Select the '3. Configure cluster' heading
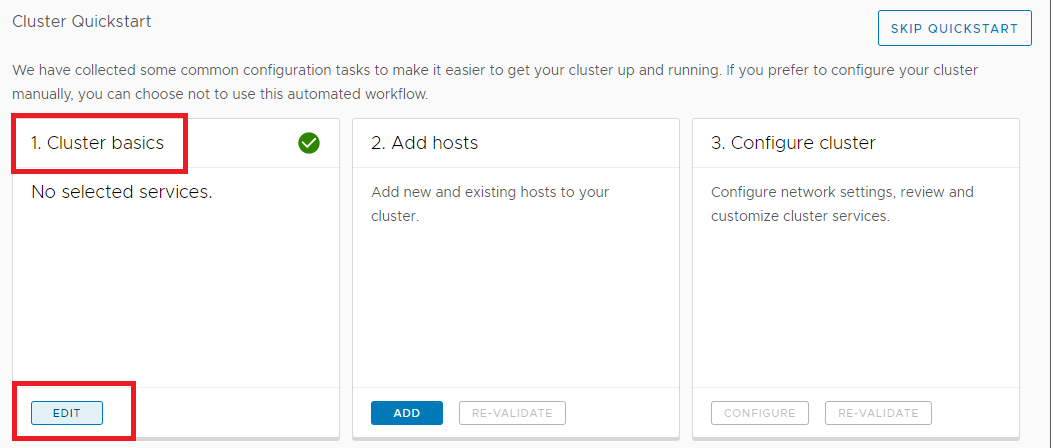Image resolution: width=1051 pixels, height=448 pixels. pos(793,143)
